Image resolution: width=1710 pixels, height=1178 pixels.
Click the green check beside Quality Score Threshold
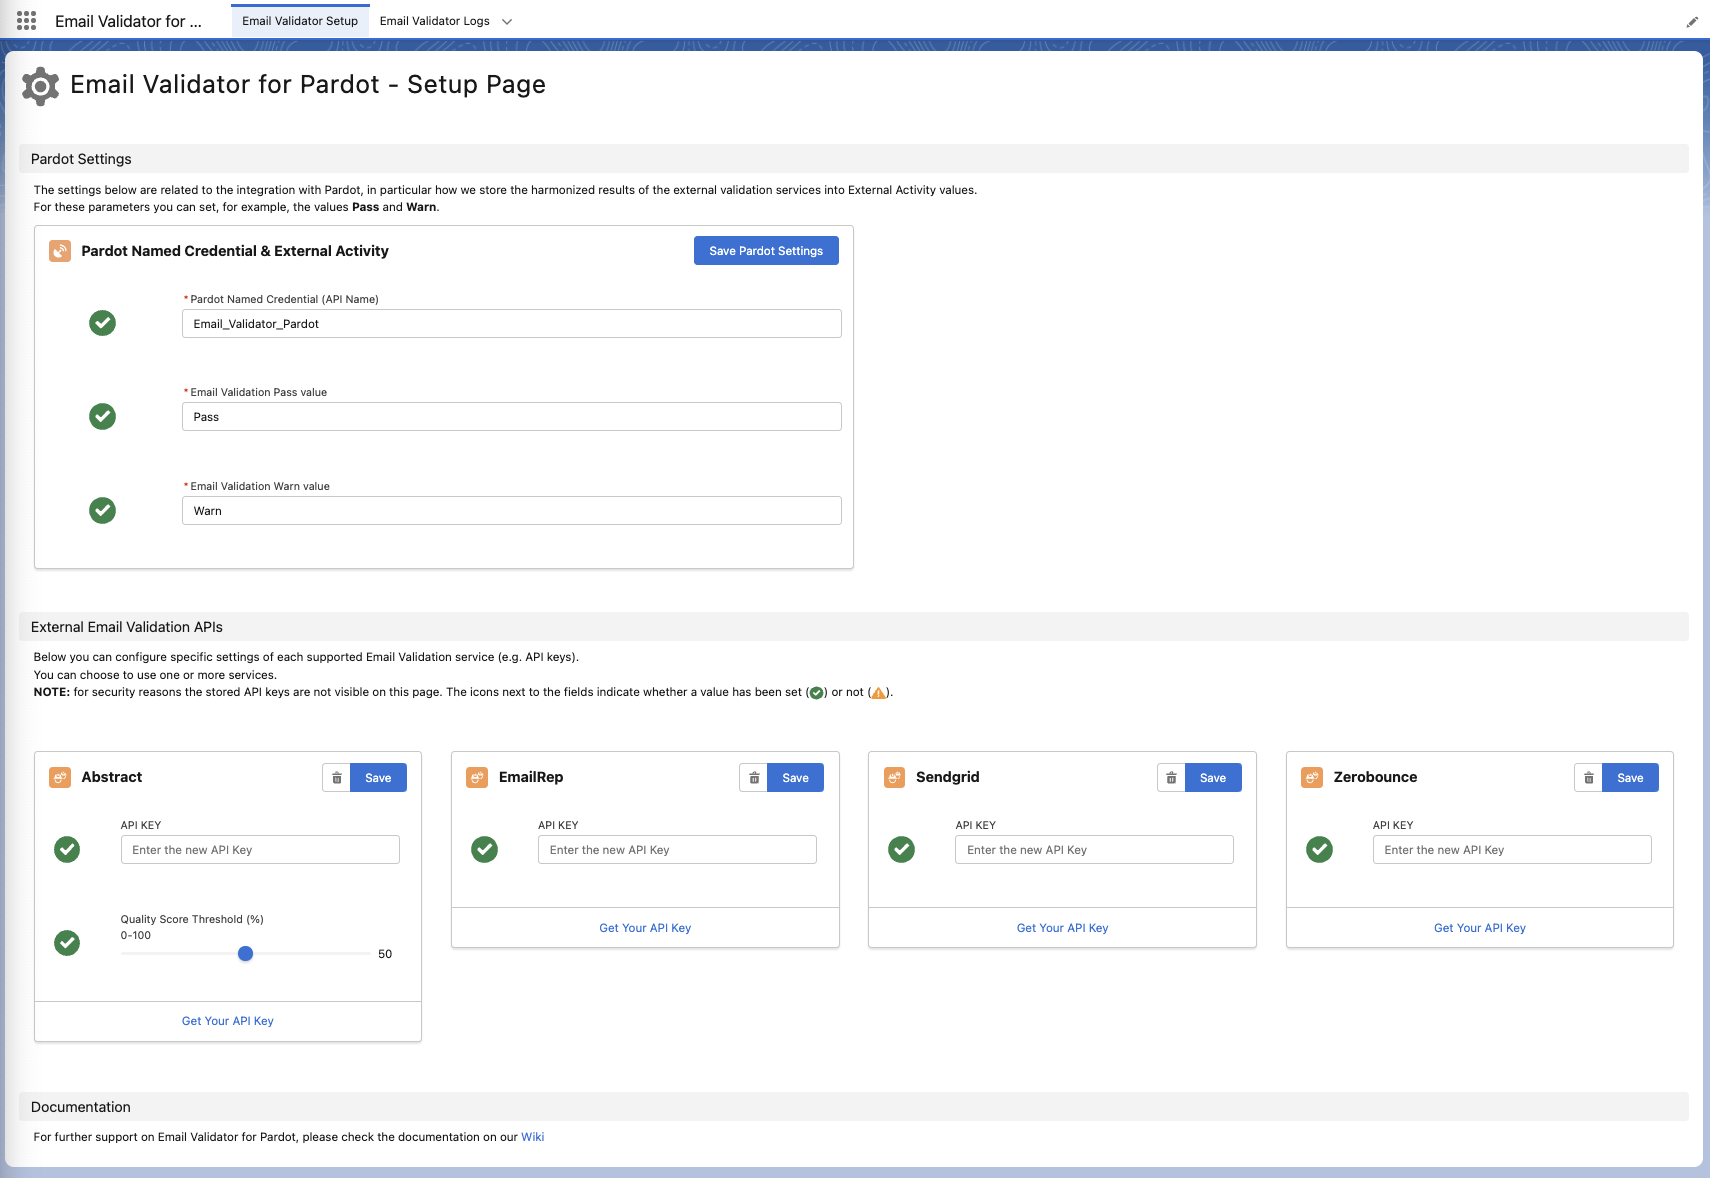67,942
